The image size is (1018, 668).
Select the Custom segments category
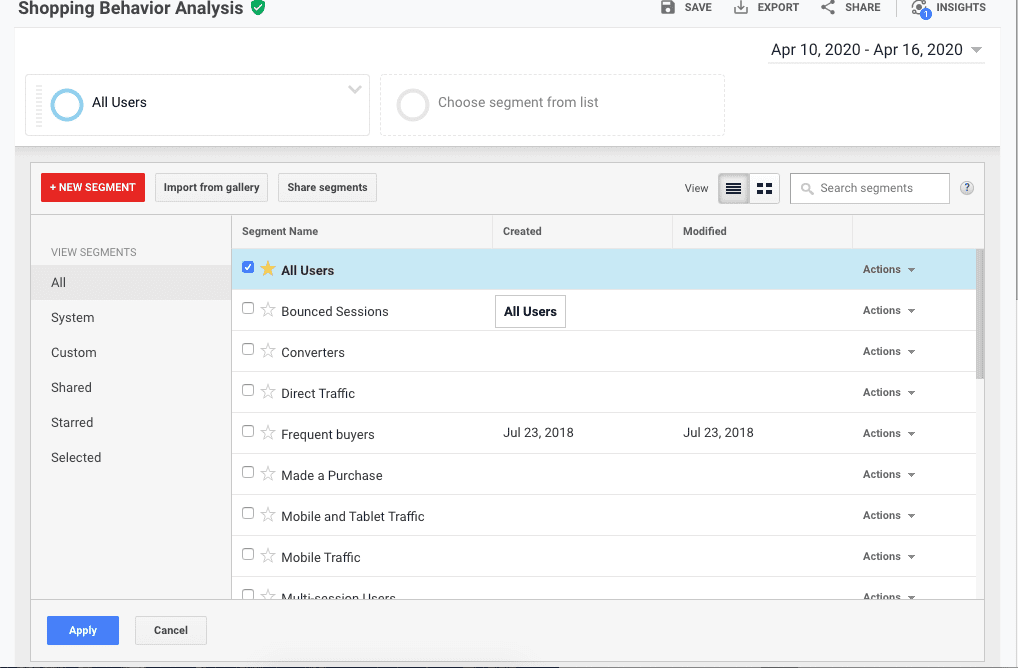74,353
